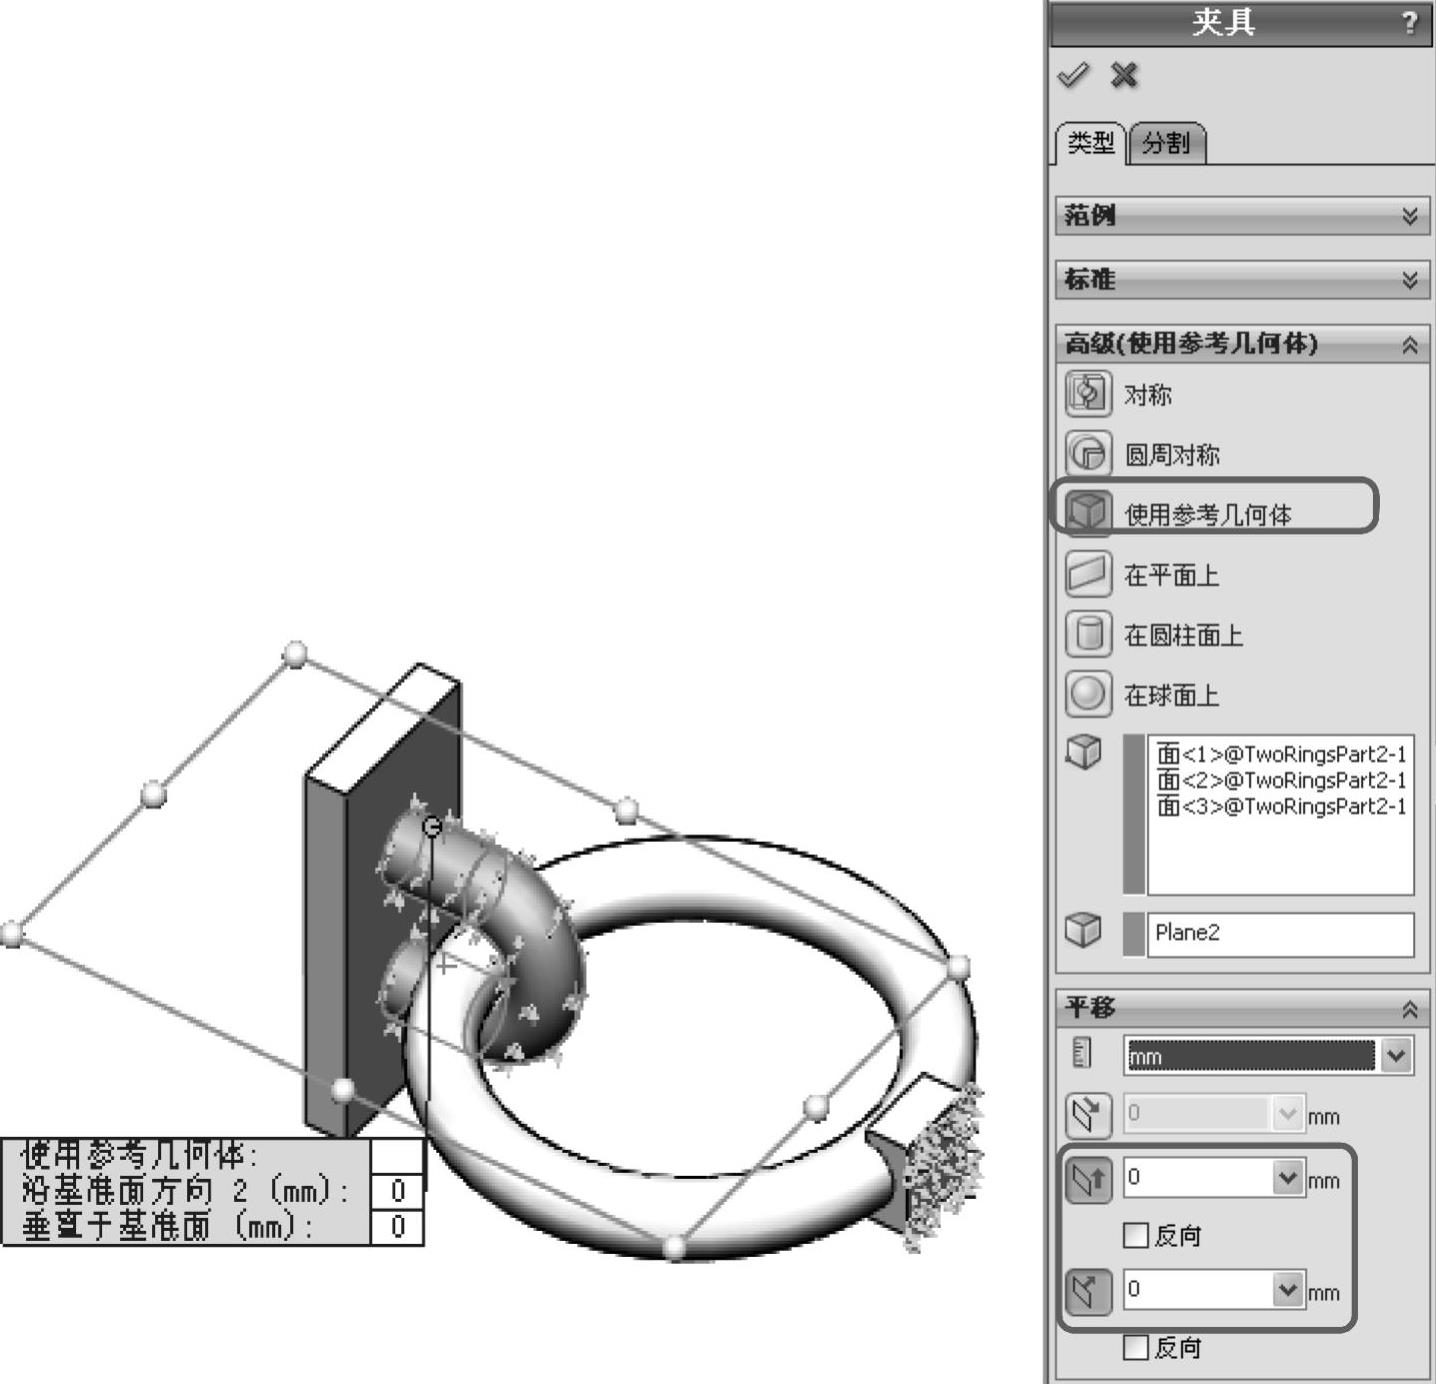Click the Plane2 reference direction field
This screenshot has width=1436, height=1384.
[x=1280, y=934]
